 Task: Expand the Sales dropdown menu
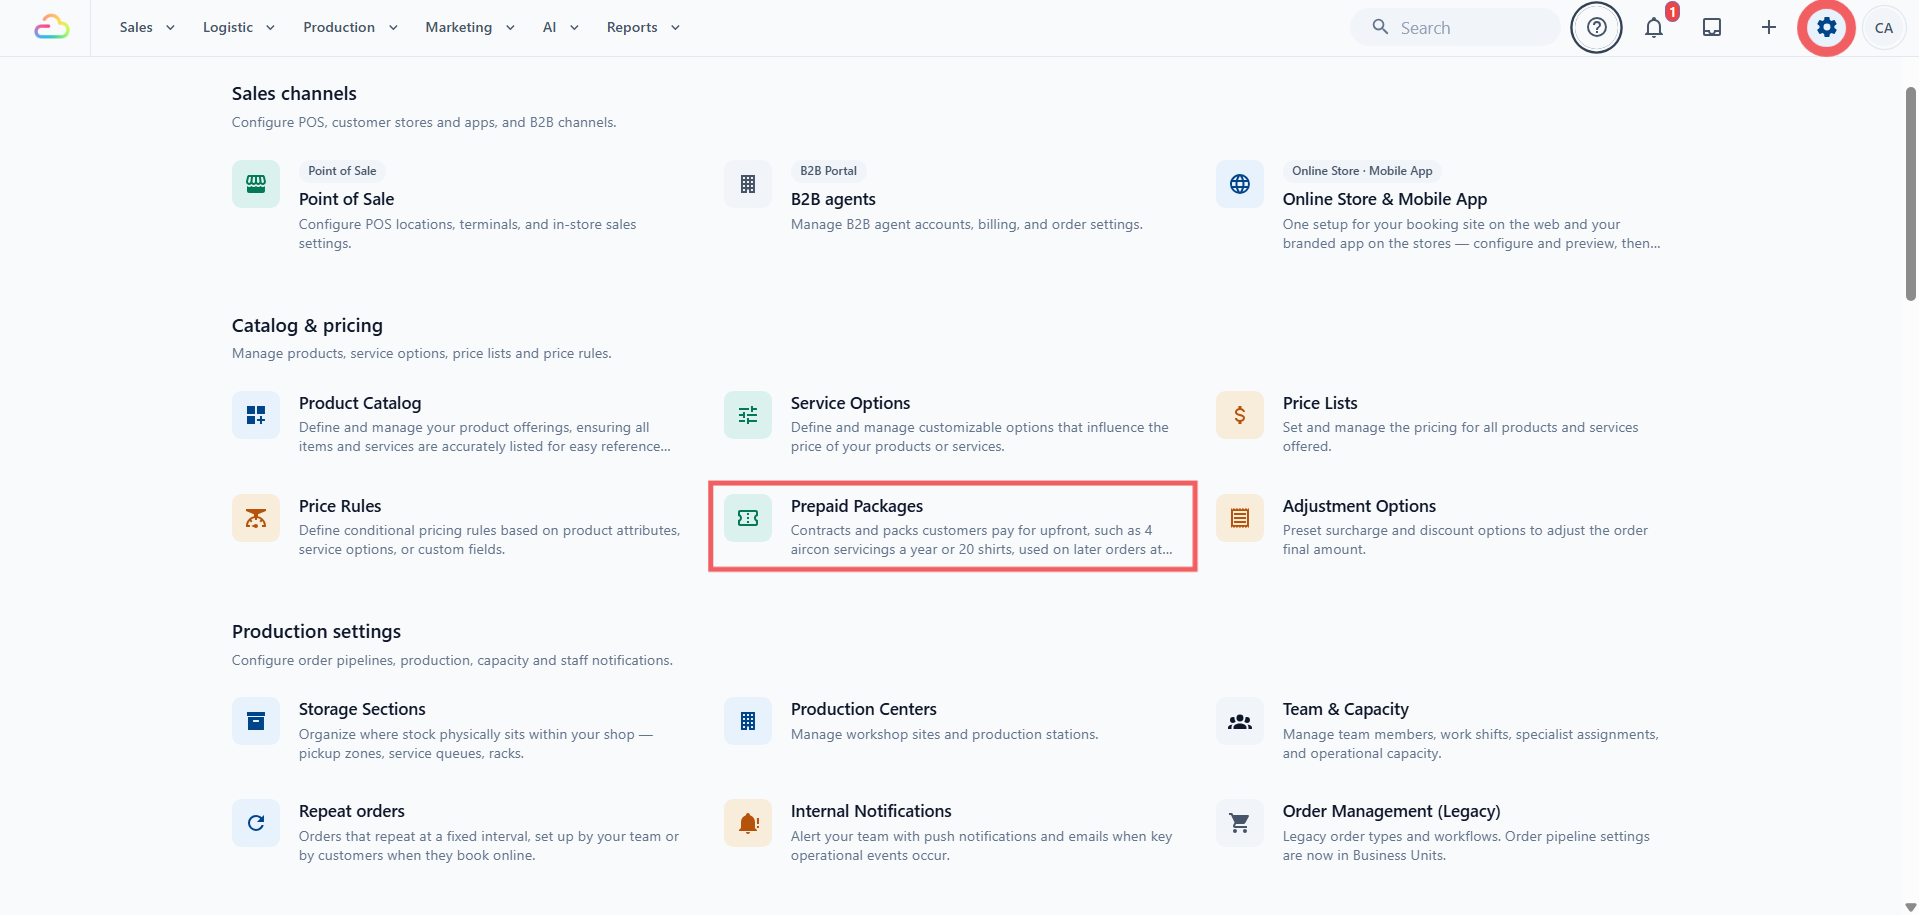(147, 28)
